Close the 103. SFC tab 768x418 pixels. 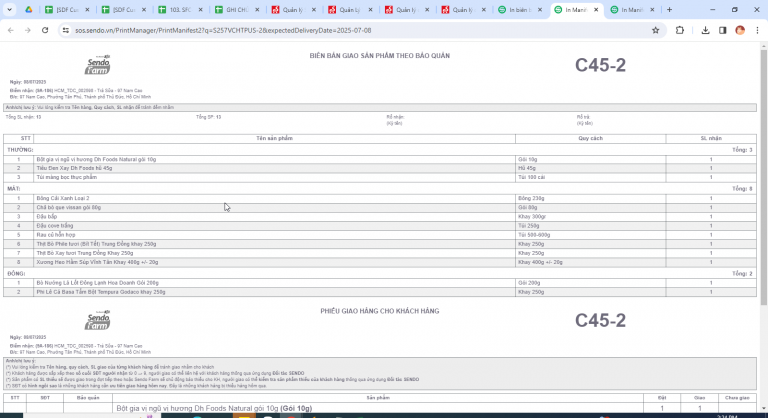click(200, 10)
